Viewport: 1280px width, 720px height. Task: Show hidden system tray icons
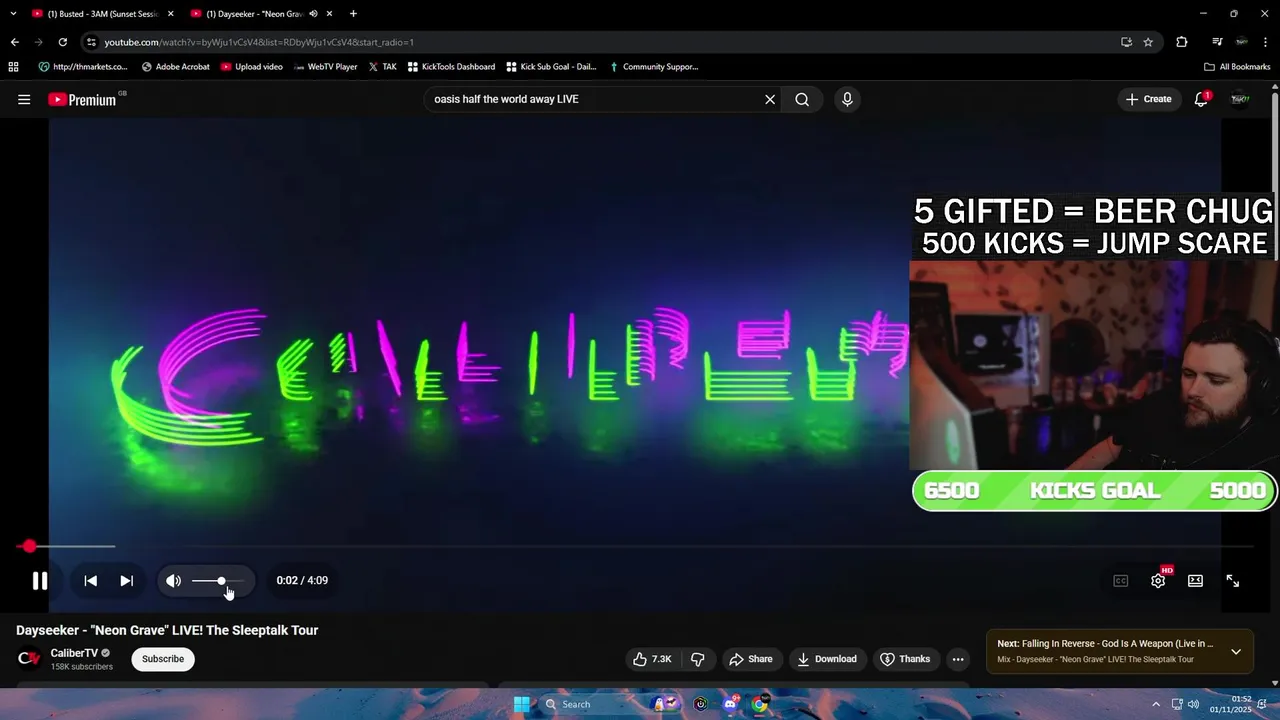point(1156,704)
